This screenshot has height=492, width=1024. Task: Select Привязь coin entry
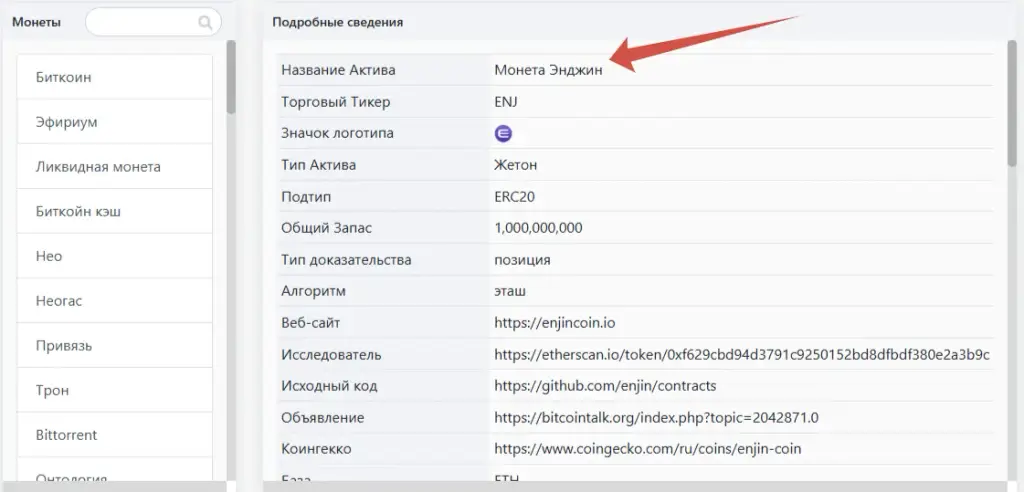click(114, 346)
